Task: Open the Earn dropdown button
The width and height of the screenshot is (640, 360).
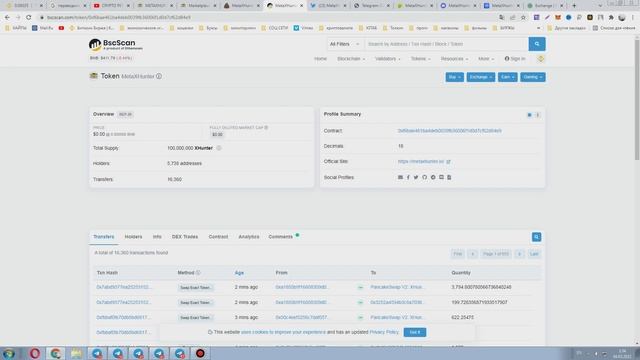Action: coord(507,77)
